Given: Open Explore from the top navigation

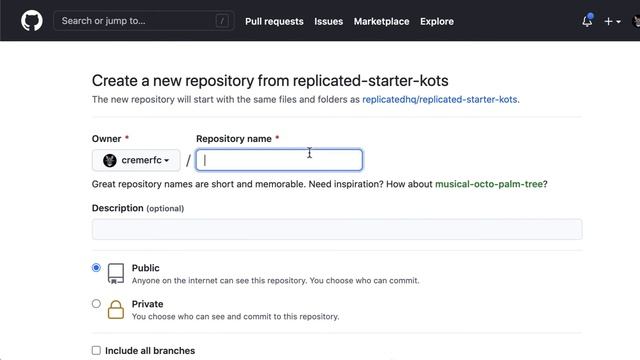Looking at the screenshot, I should click(x=437, y=21).
